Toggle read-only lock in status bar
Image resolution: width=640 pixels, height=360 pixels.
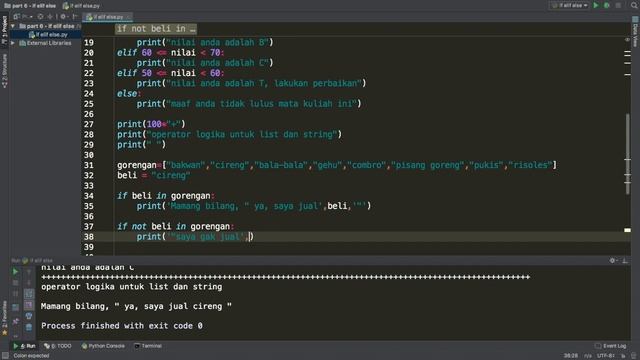[623, 356]
